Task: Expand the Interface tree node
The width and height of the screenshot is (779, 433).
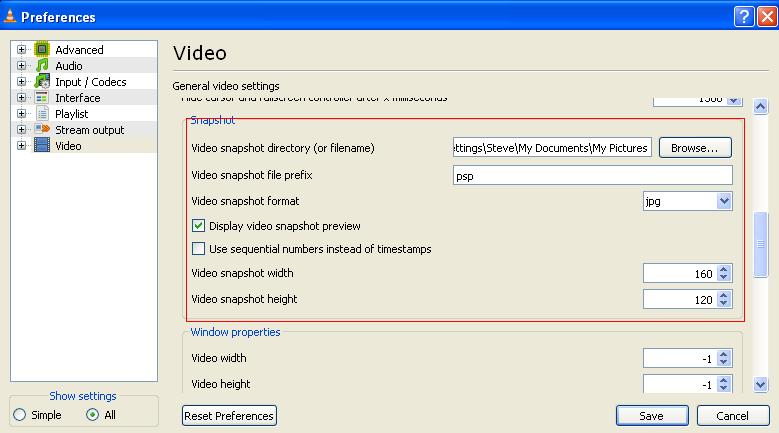Action: pyautogui.click(x=21, y=98)
